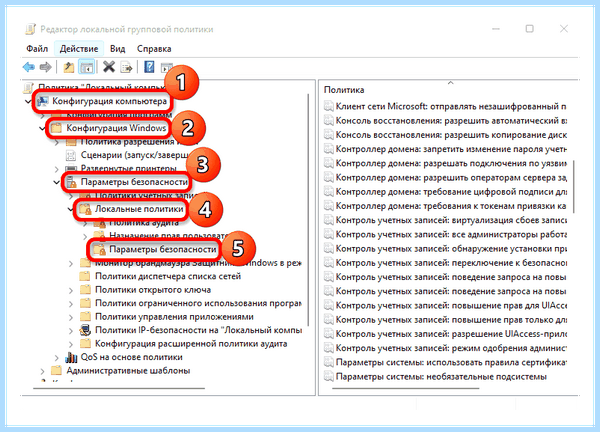Open the Вид menu
600x432 pixels.
(x=117, y=49)
